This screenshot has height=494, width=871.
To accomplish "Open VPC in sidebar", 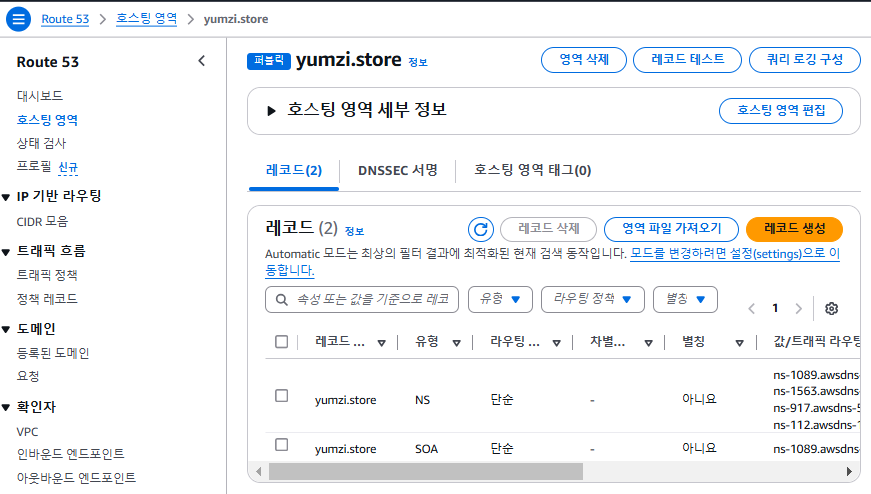I will (x=27, y=432).
